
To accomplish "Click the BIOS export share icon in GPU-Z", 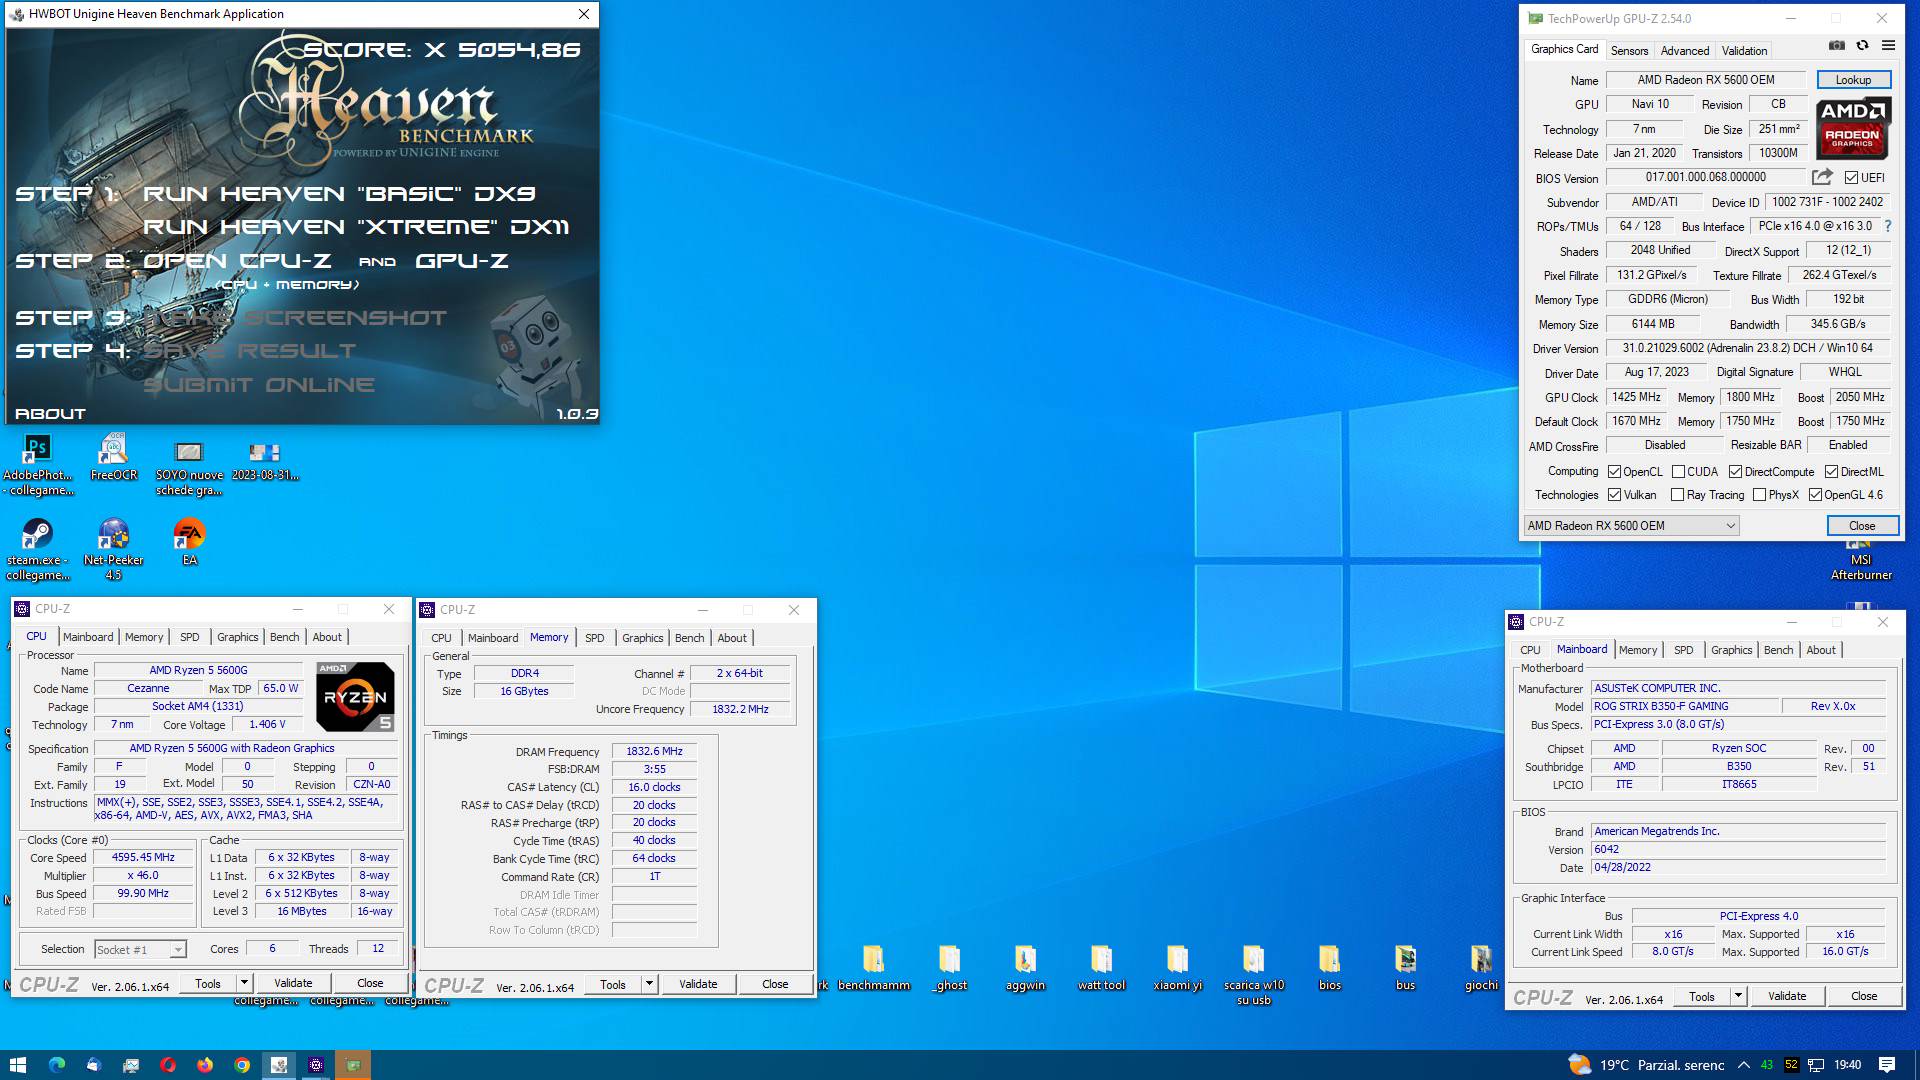I will pyautogui.click(x=1822, y=177).
